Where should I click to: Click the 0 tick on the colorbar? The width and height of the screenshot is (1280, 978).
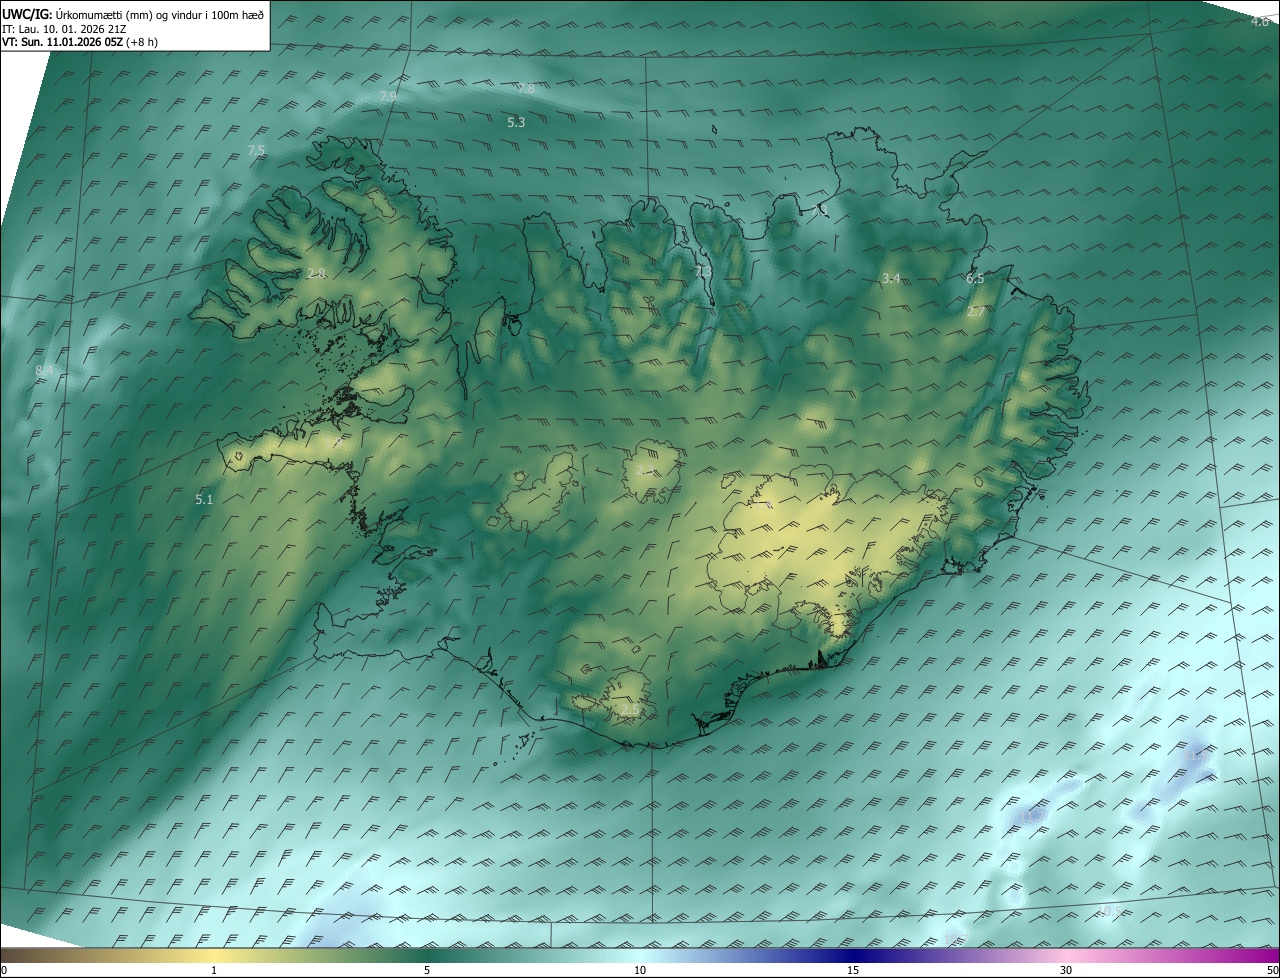coord(3,970)
